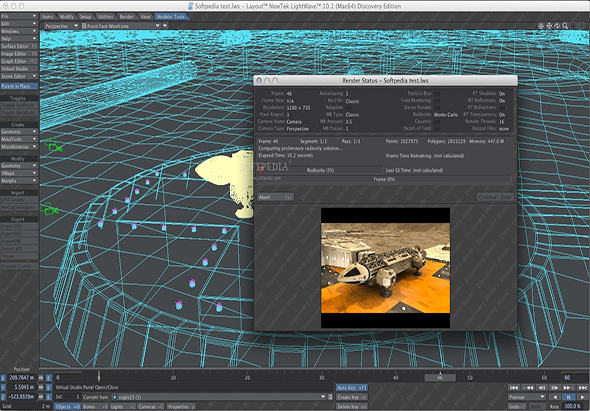Click the viewport move/pan icon
The height and width of the screenshot is (411, 590).
click(549, 26)
